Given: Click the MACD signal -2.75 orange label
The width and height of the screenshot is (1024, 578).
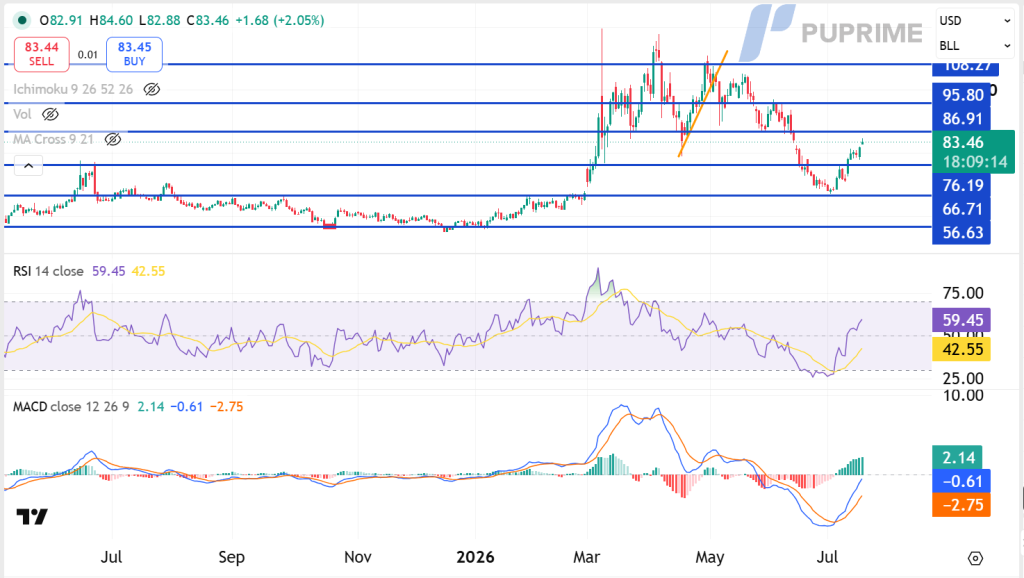Looking at the screenshot, I should [x=962, y=505].
